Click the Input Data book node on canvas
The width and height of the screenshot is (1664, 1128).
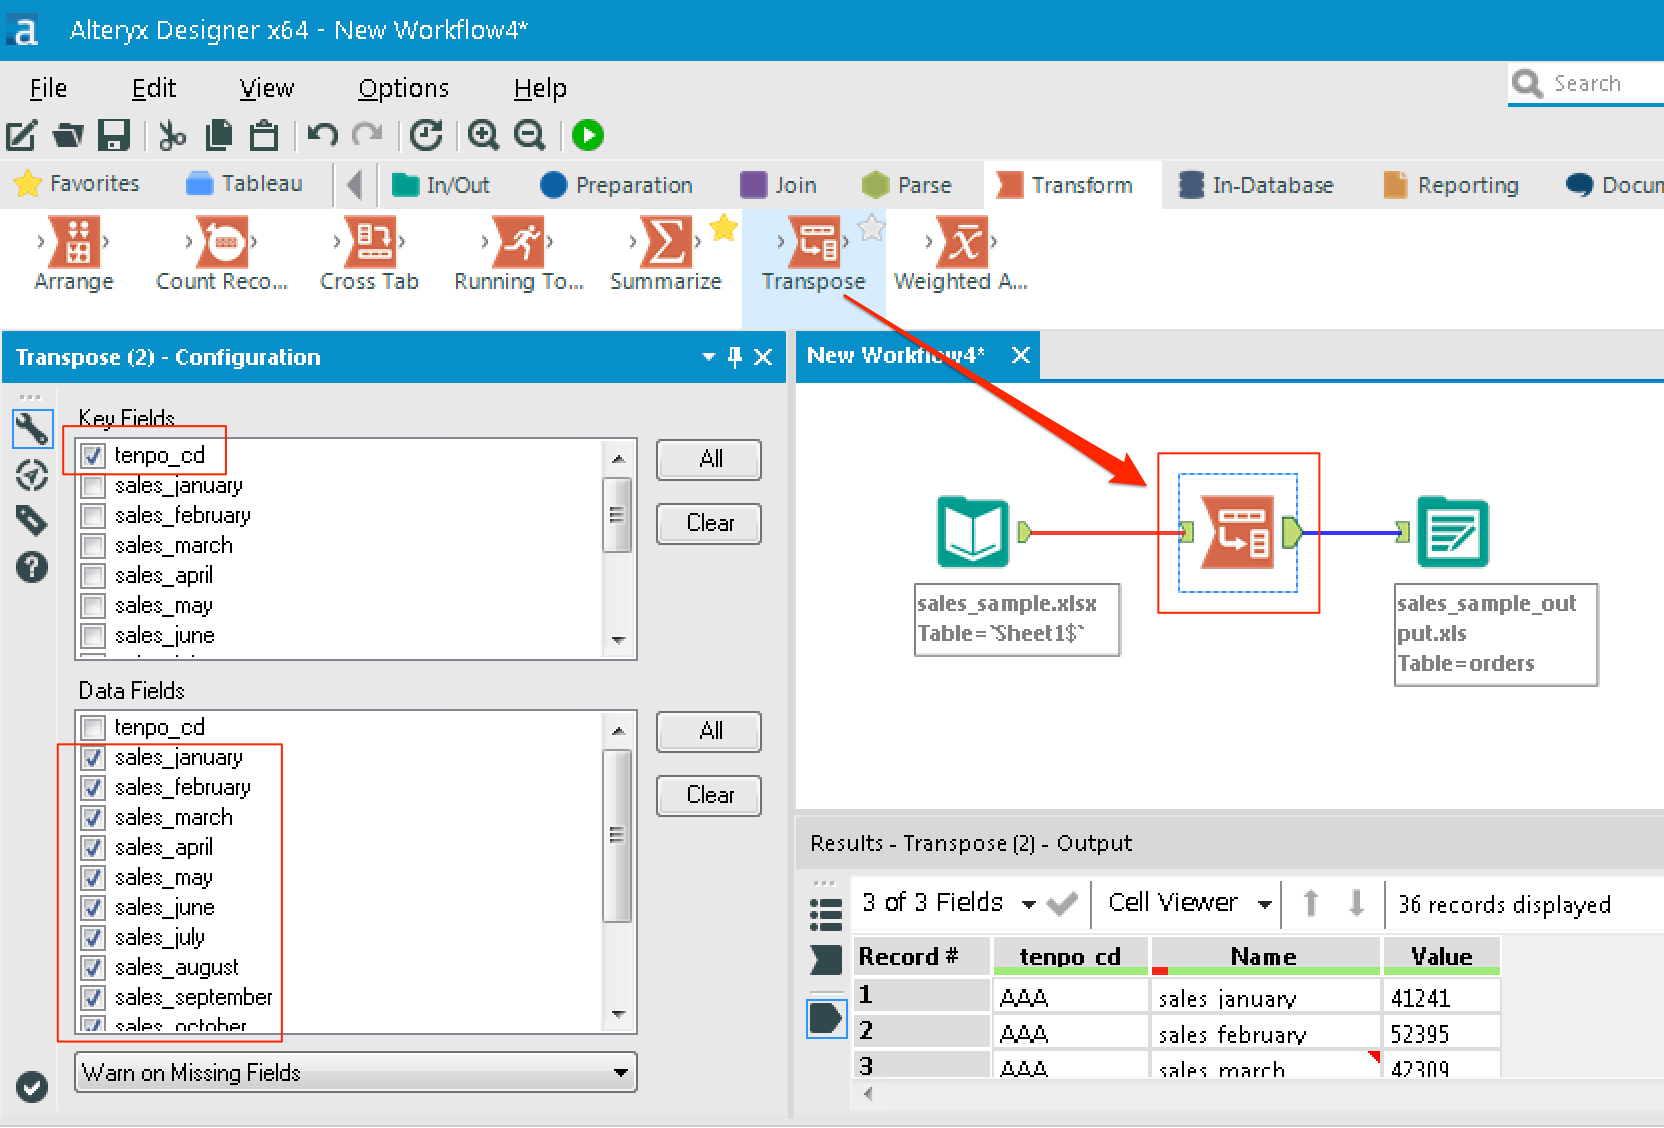(x=973, y=532)
